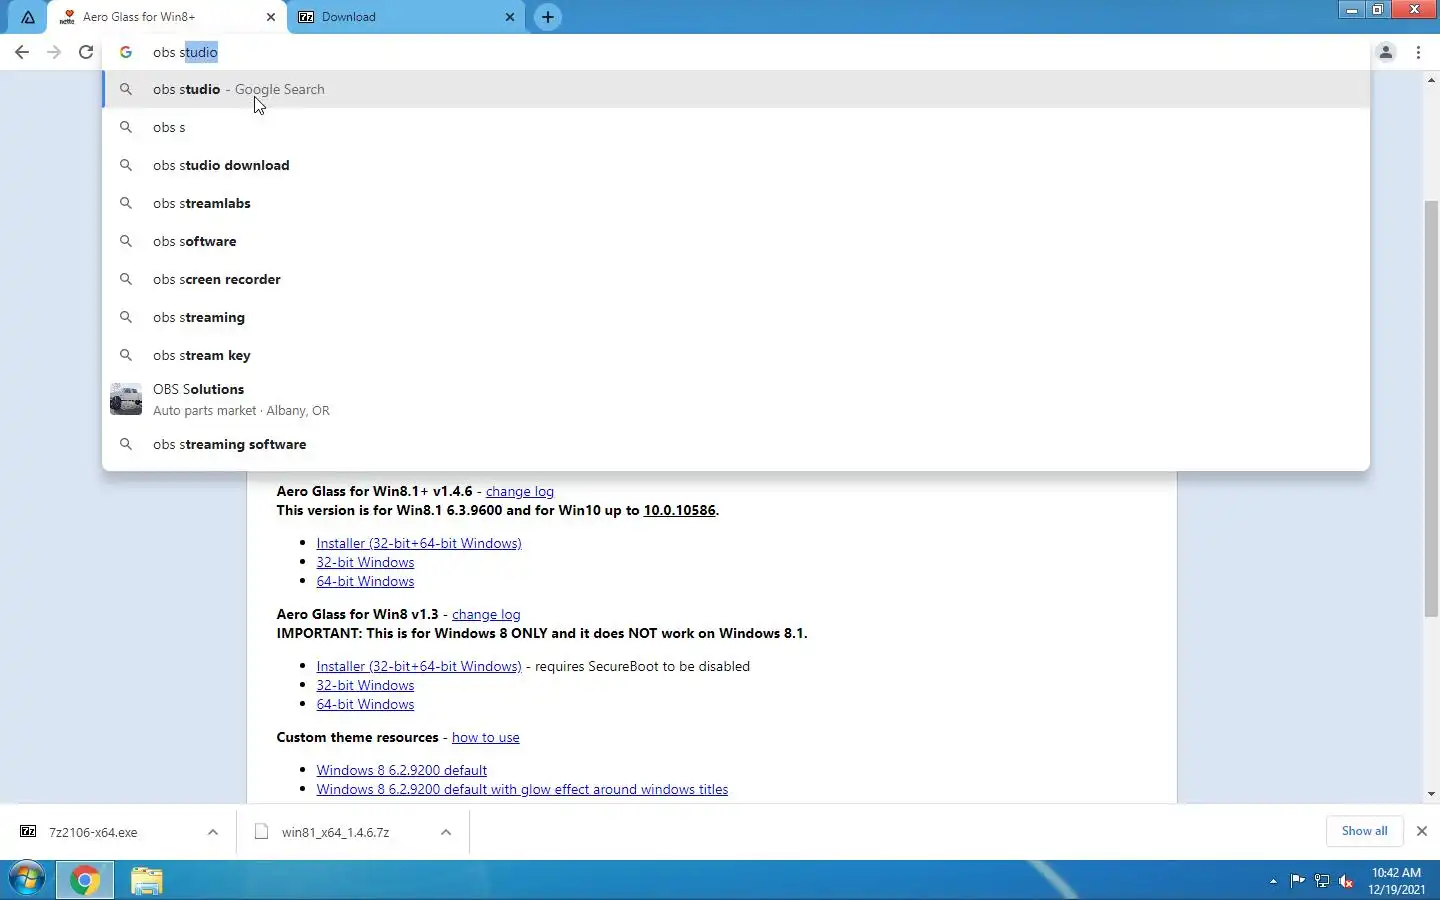Open the glow effect window titles theme link
The height and width of the screenshot is (900, 1440).
pos(522,789)
